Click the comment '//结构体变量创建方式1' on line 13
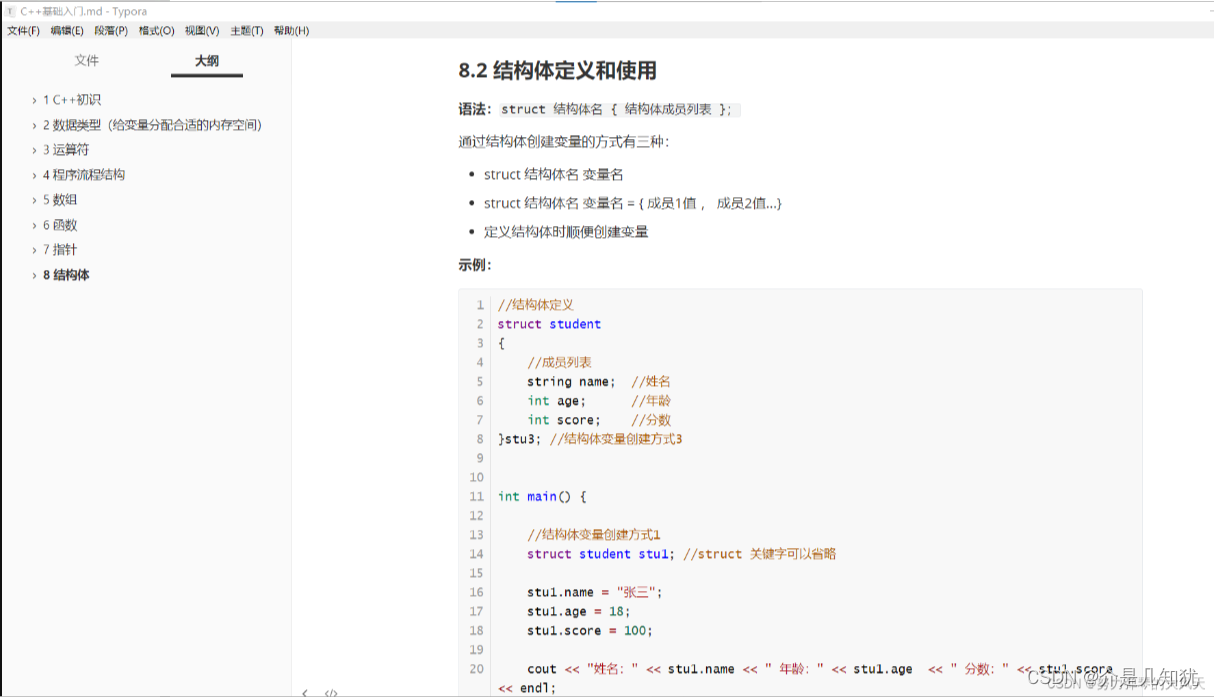Image resolution: width=1214 pixels, height=697 pixels. tap(594, 535)
